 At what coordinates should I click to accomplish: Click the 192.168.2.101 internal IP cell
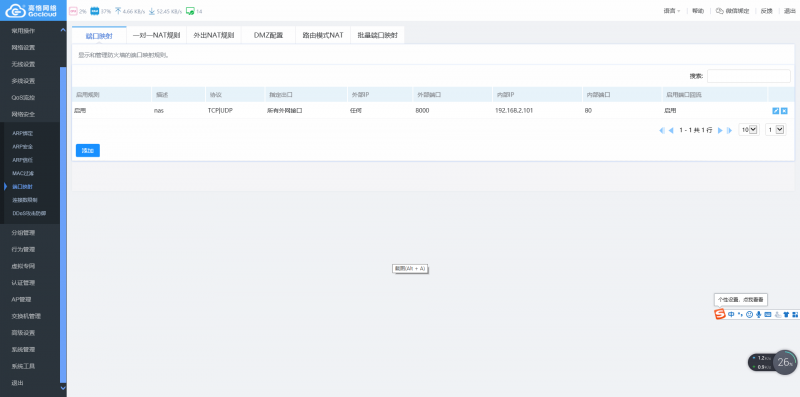[x=514, y=110]
